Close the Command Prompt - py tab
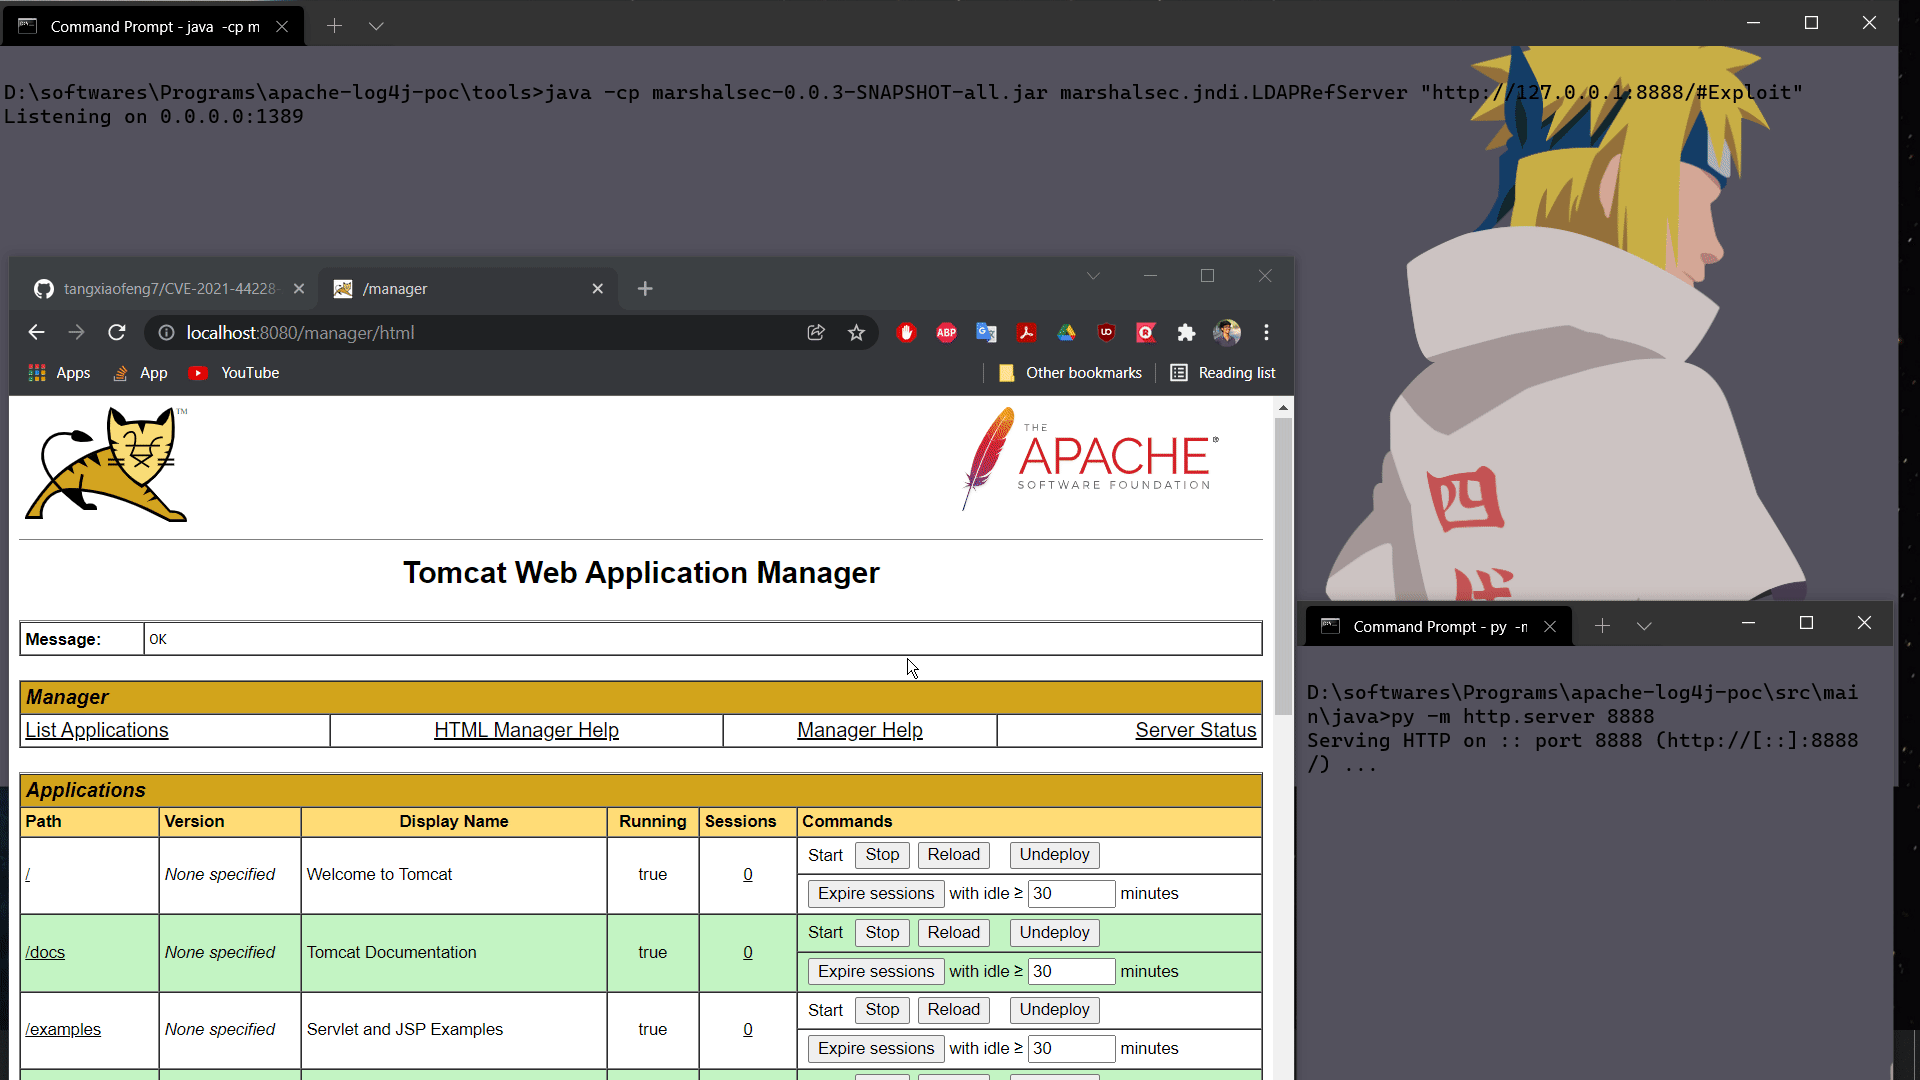 (1550, 627)
